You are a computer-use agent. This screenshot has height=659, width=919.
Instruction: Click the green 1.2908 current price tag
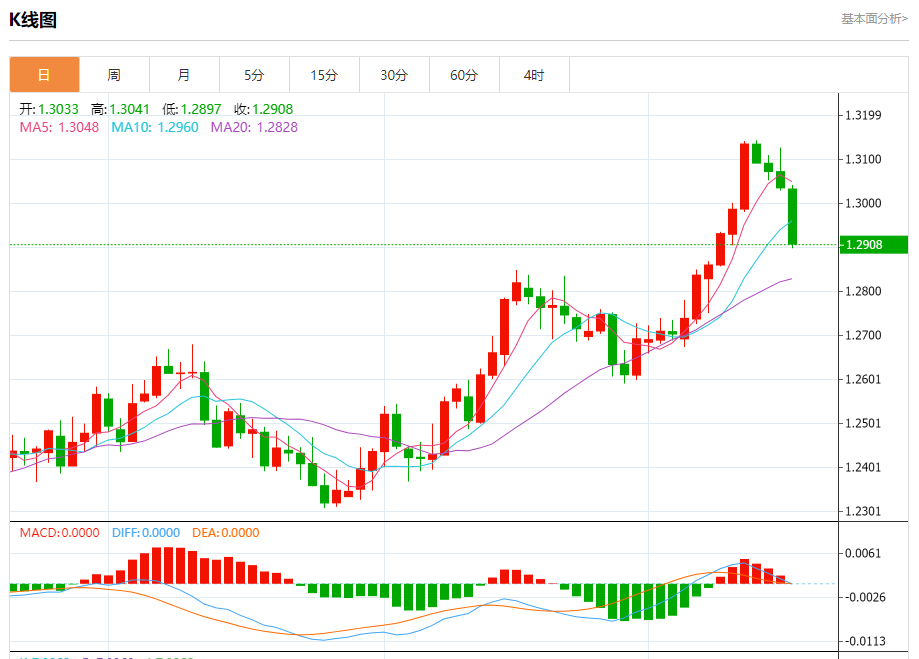pos(874,244)
